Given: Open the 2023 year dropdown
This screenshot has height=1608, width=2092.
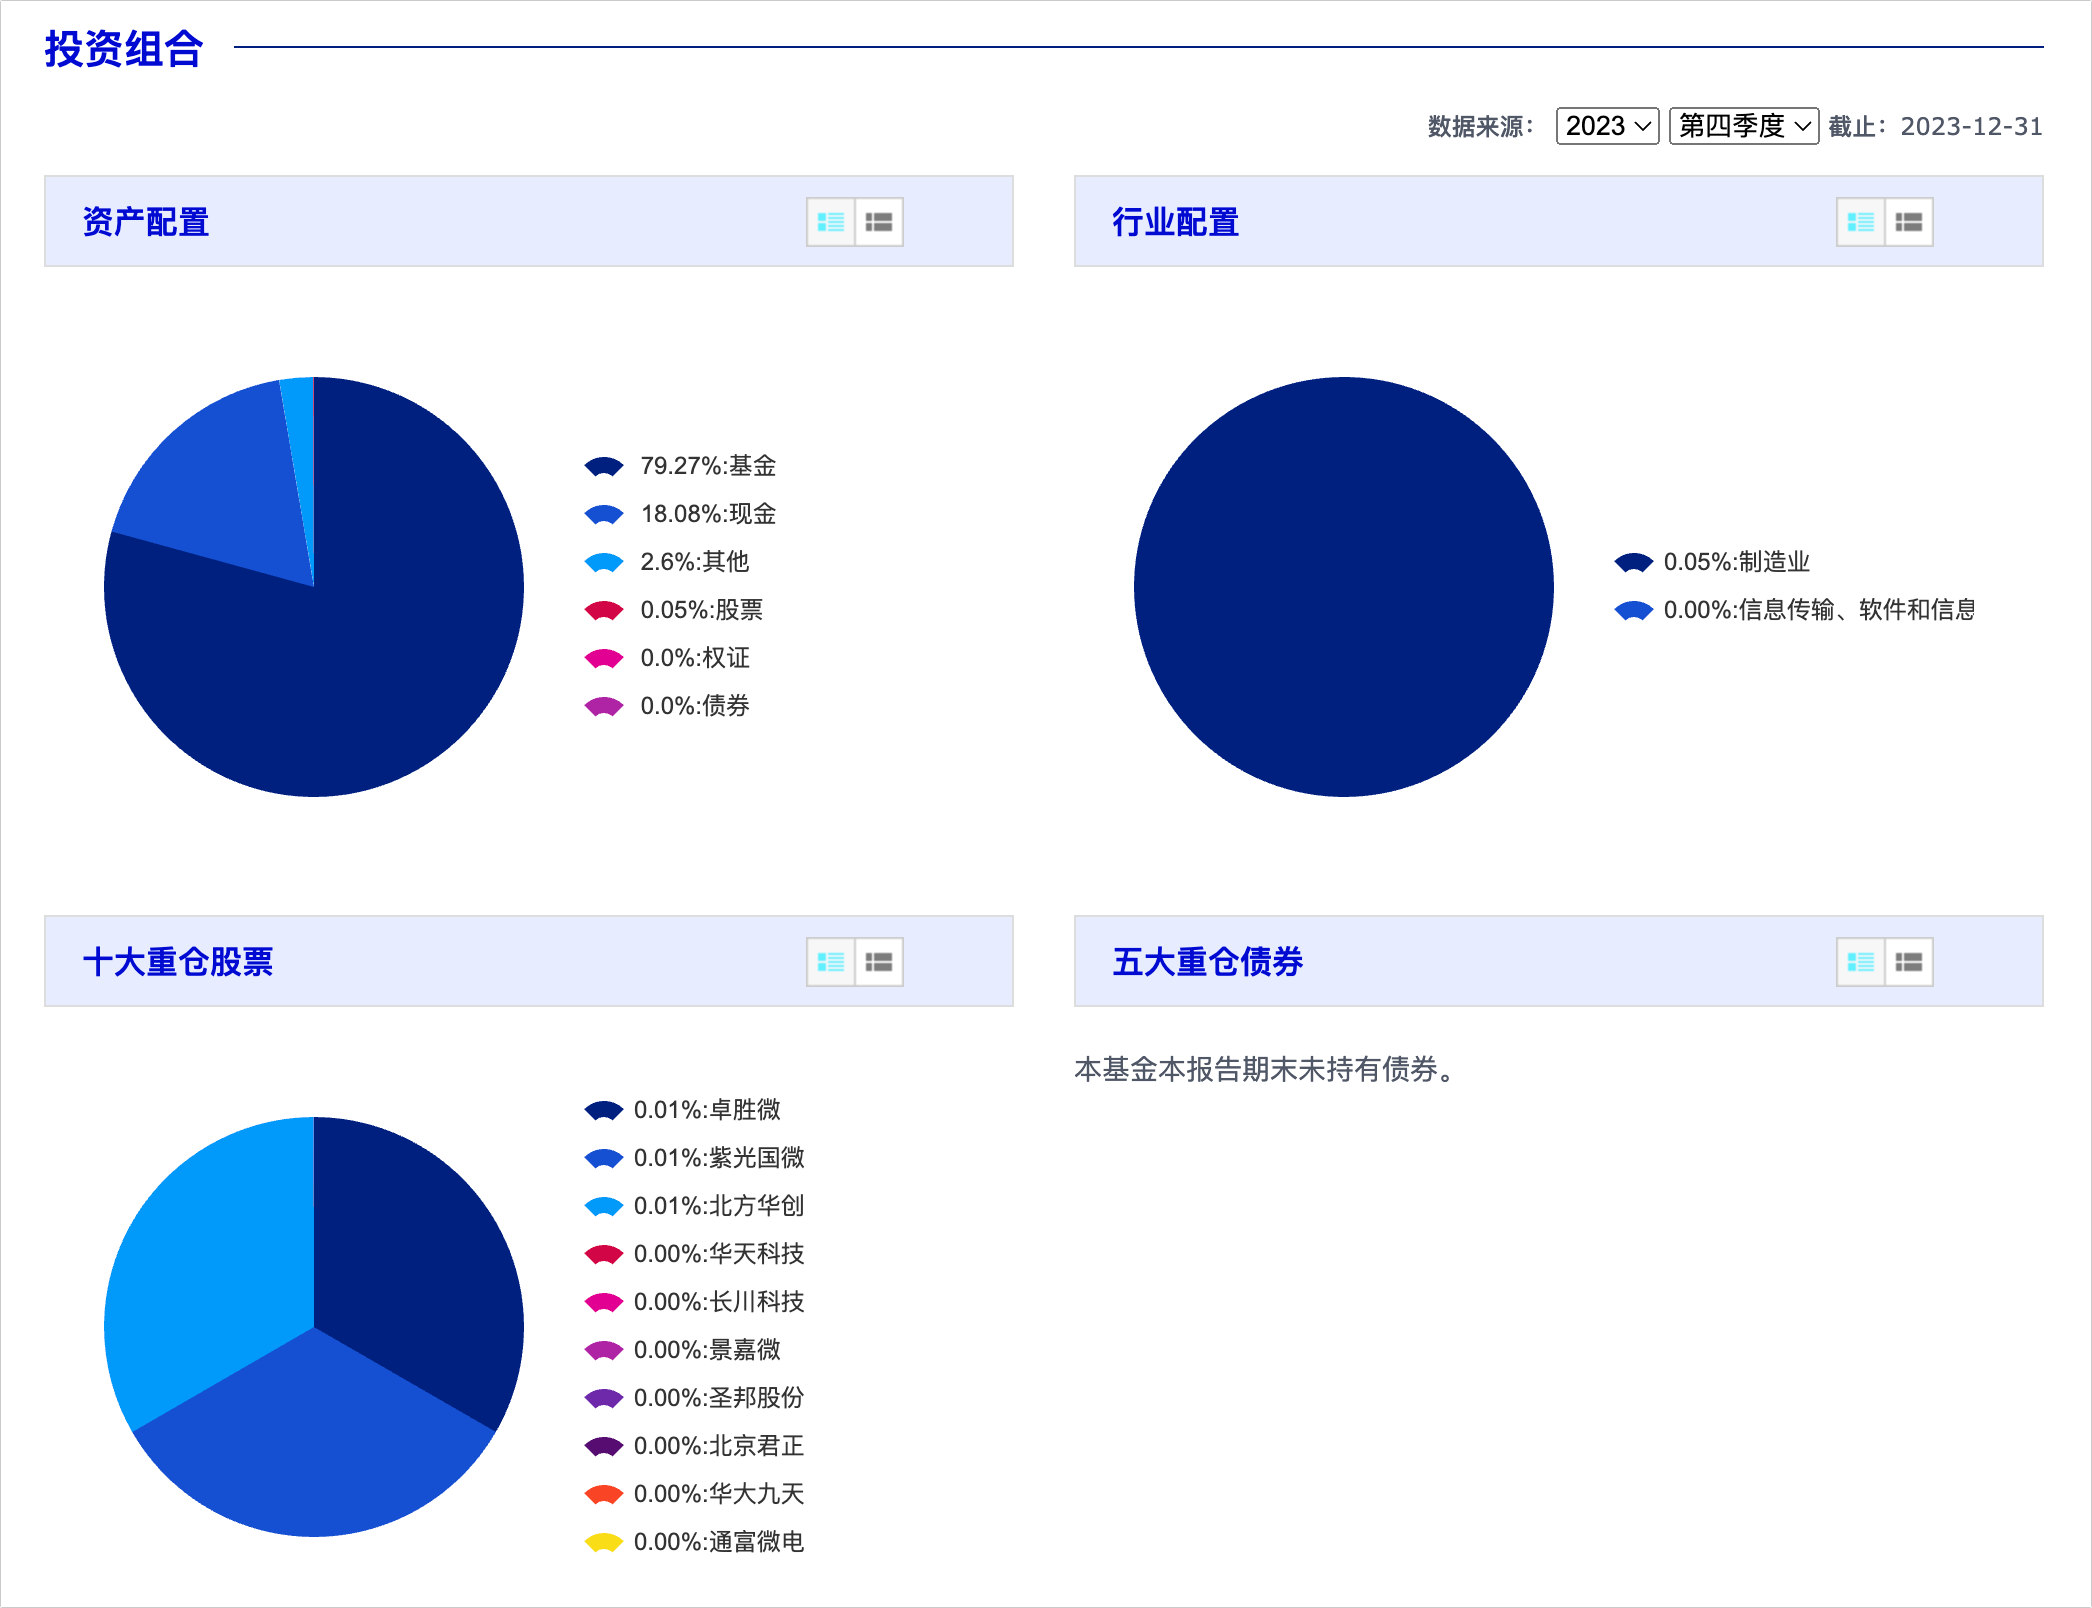Looking at the screenshot, I should tap(1607, 126).
